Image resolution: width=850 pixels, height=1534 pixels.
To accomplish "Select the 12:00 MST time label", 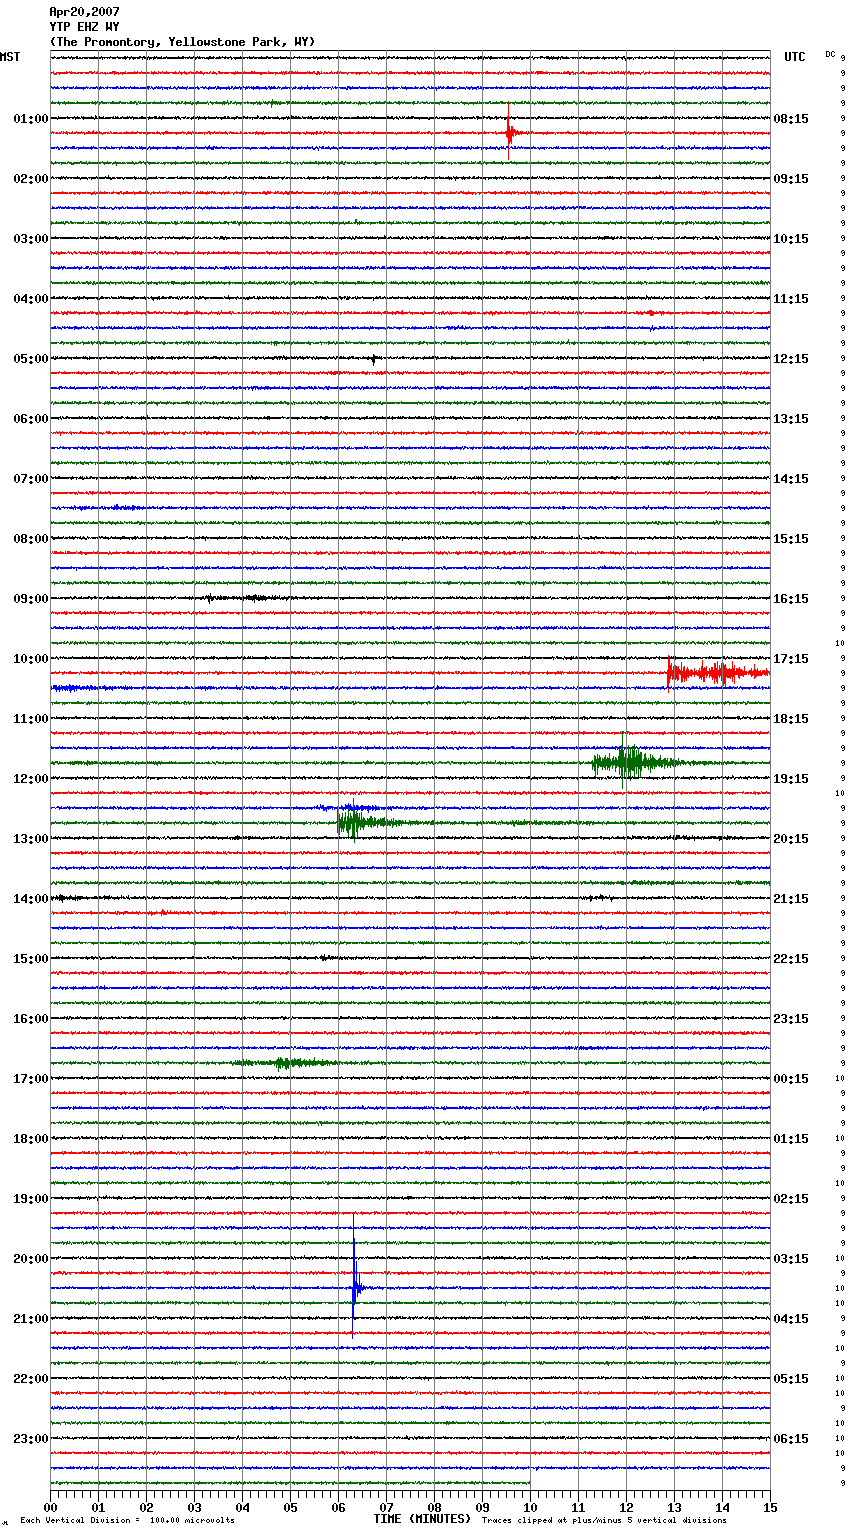I will click(31, 779).
